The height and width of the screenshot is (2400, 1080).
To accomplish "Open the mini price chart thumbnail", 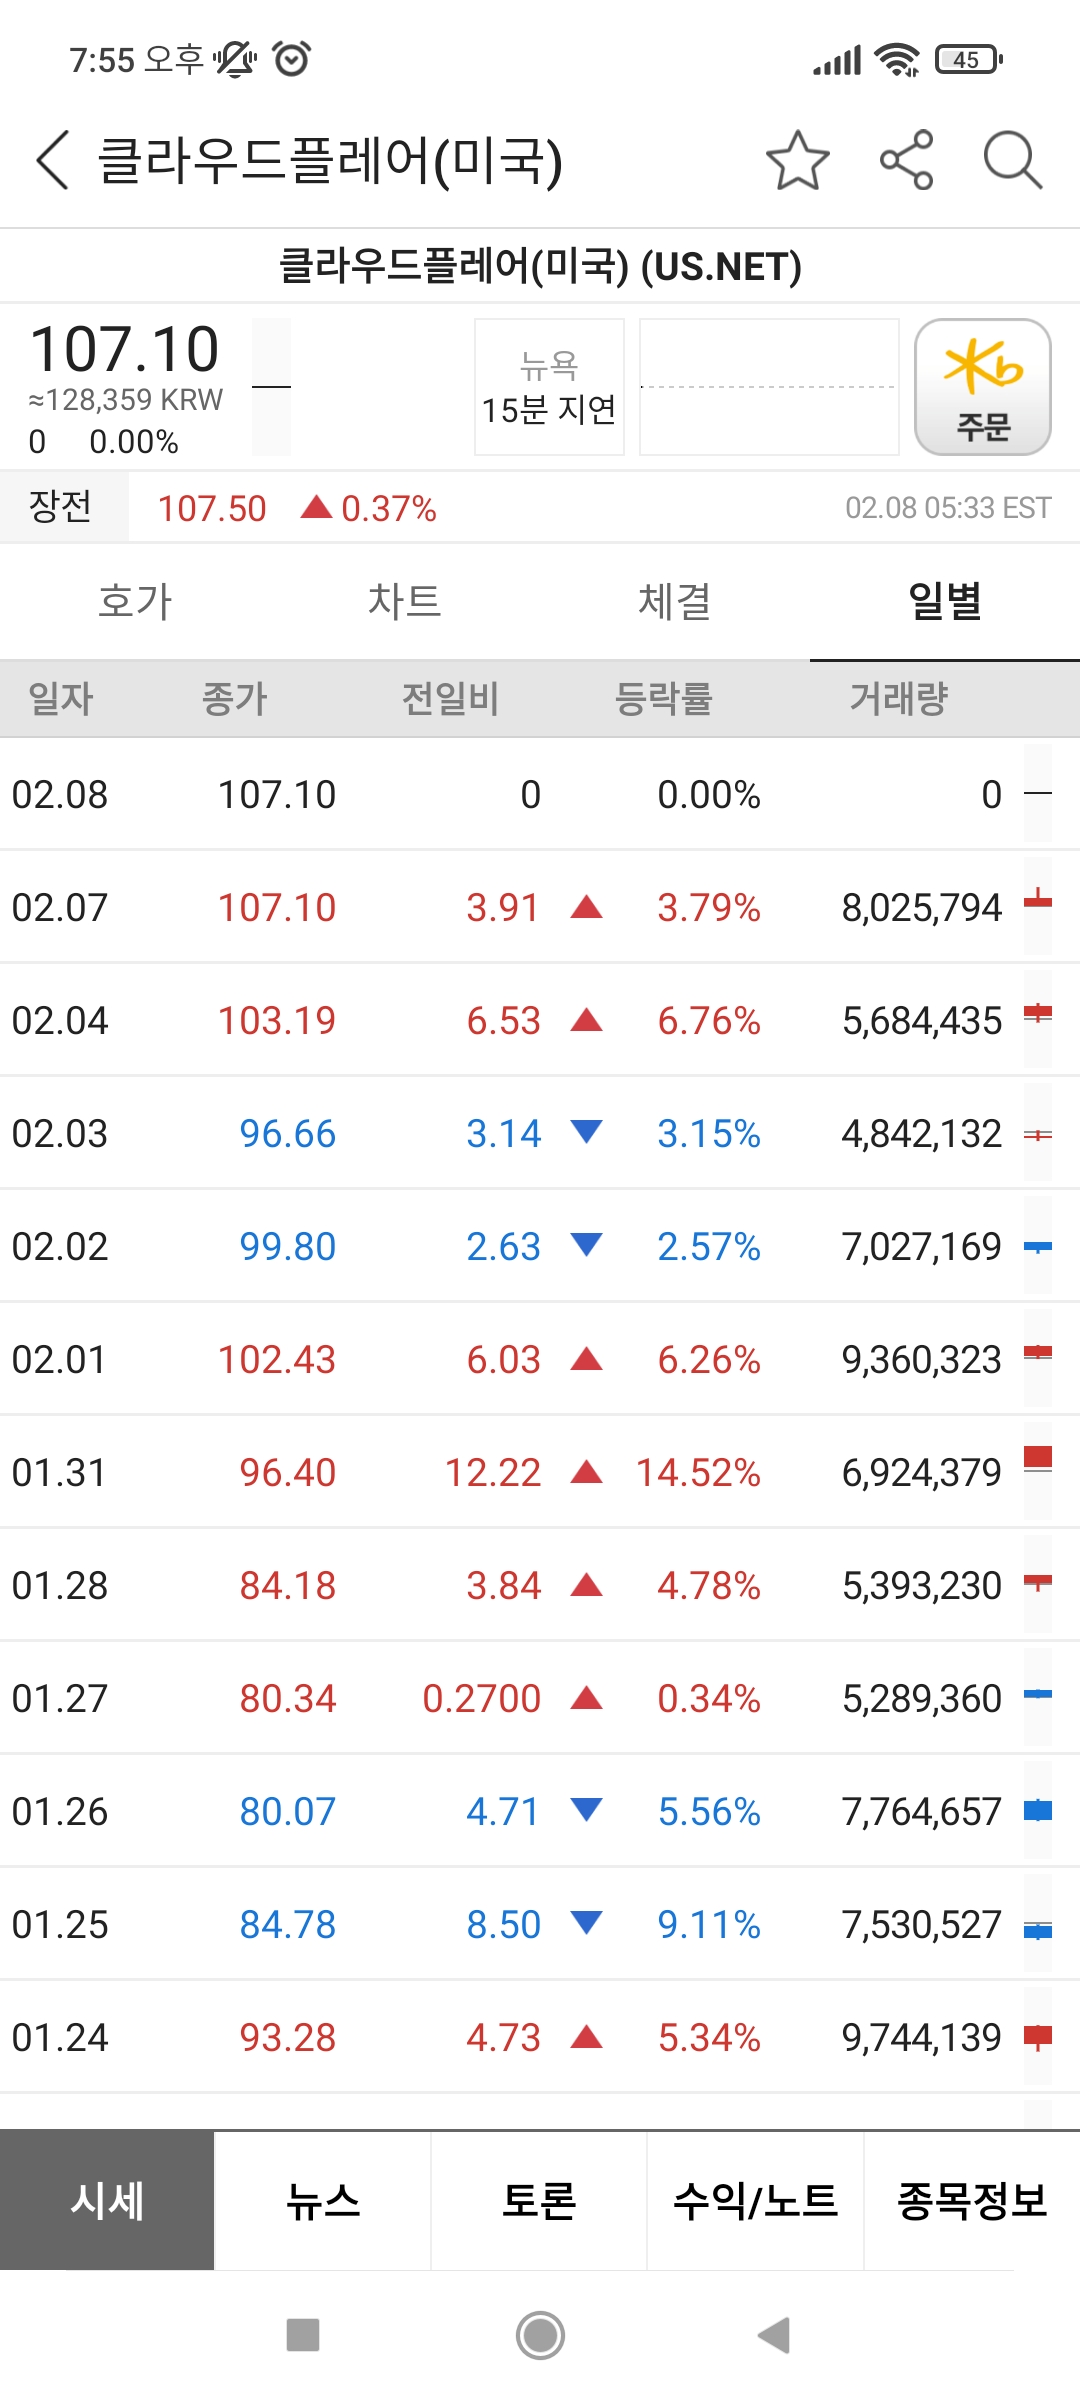I will (769, 387).
